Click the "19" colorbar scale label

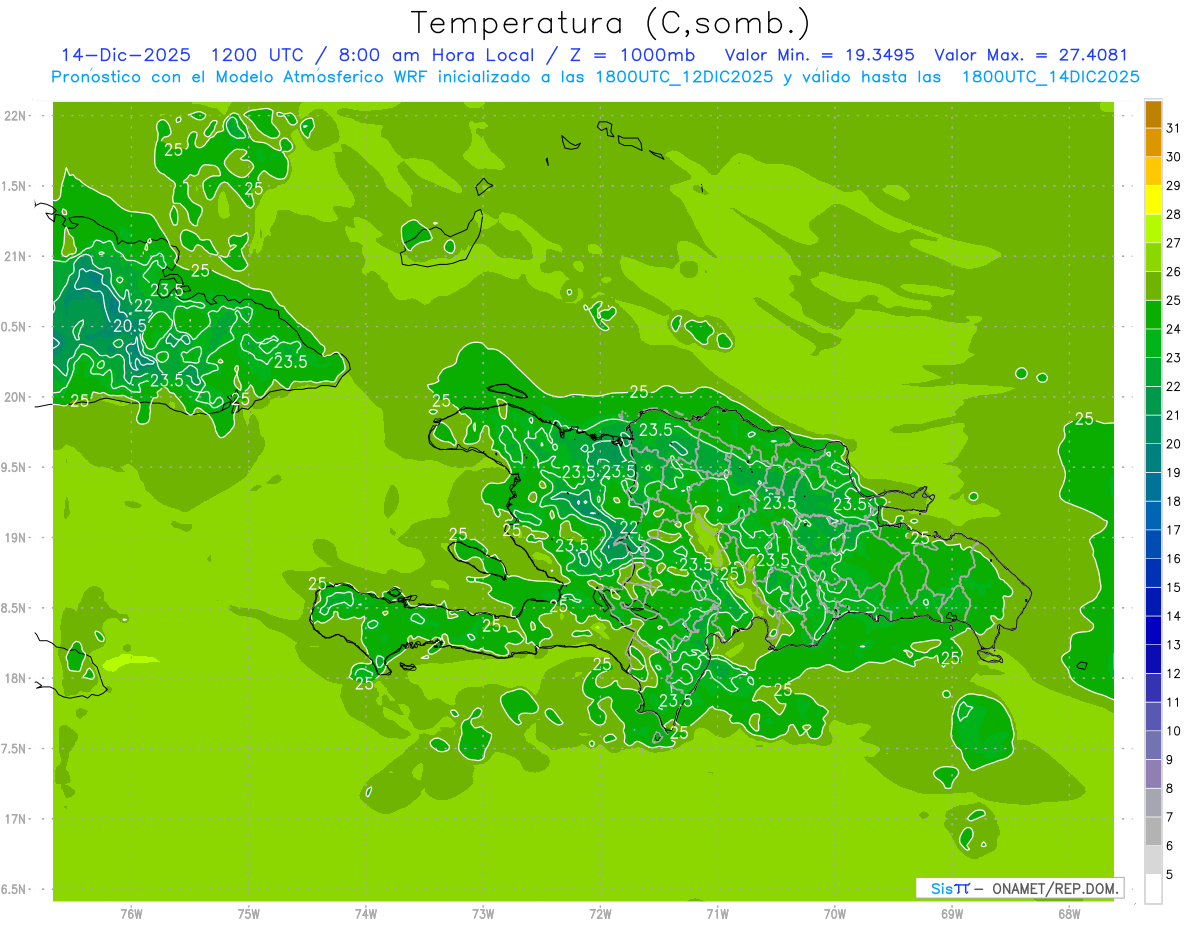tap(1174, 473)
